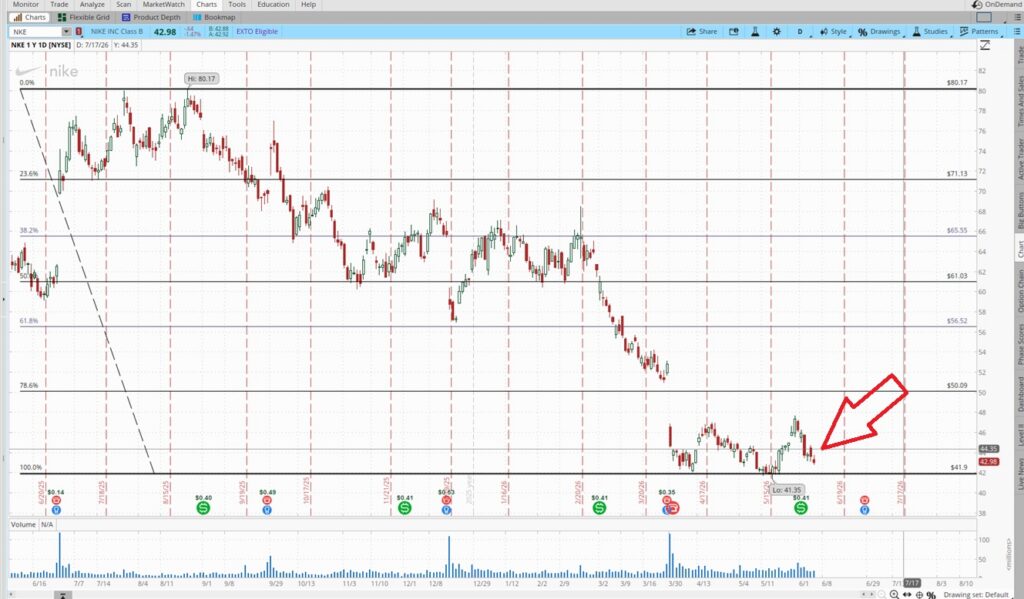
Task: Open the Style dropdown
Action: click(834, 31)
